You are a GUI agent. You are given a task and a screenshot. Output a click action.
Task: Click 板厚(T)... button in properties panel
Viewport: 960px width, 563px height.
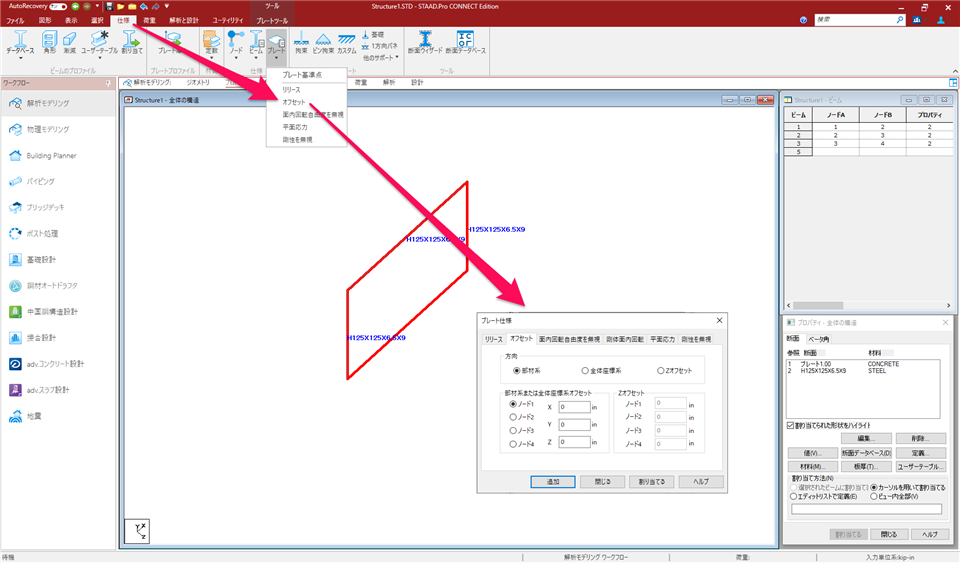tap(866, 467)
